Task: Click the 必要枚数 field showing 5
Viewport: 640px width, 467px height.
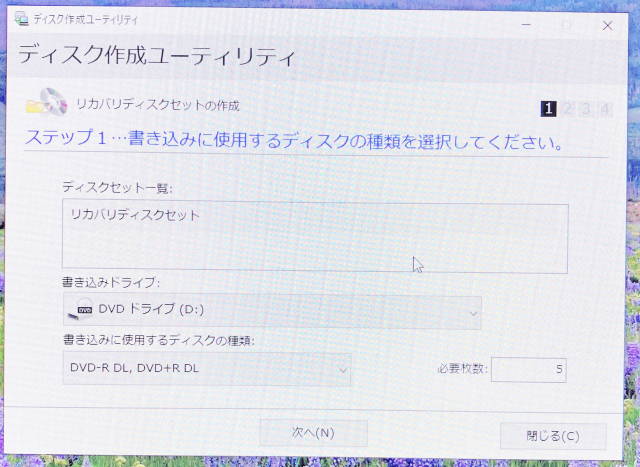Action: pyautogui.click(x=528, y=369)
